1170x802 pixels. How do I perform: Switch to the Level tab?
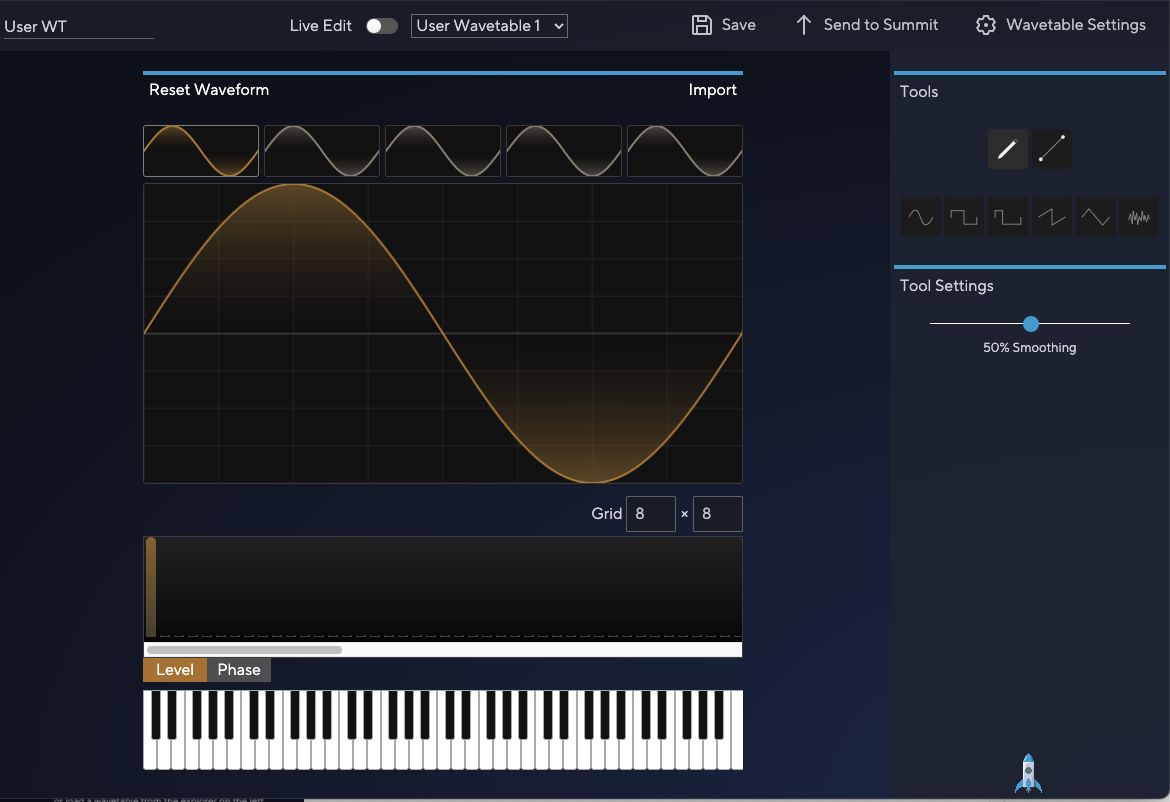click(175, 670)
